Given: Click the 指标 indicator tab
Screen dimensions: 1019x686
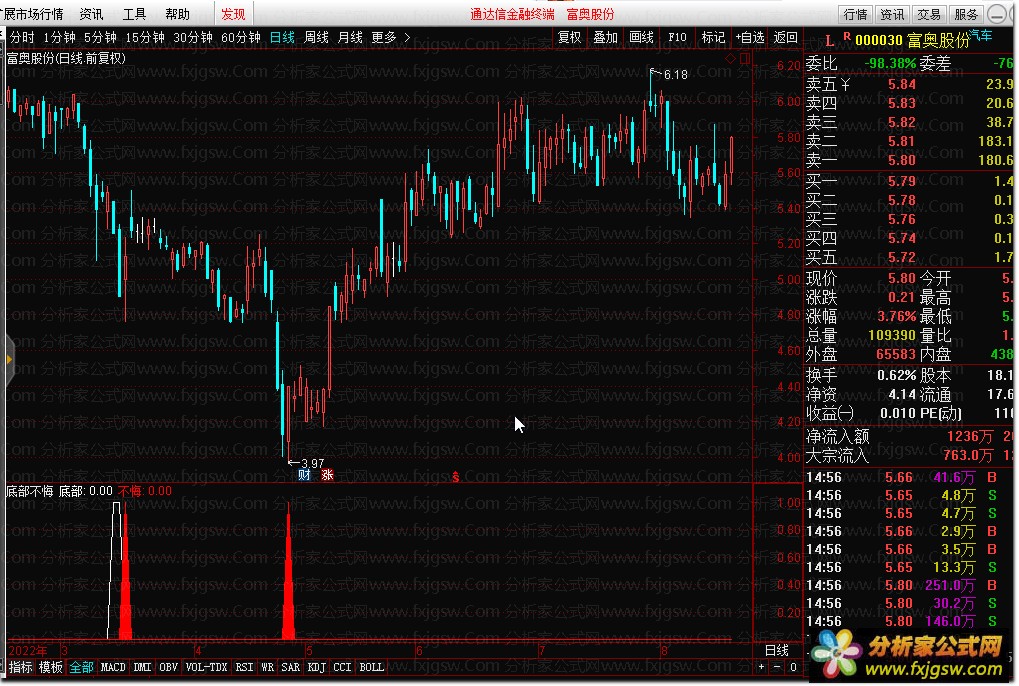Looking at the screenshot, I should (x=20, y=667).
